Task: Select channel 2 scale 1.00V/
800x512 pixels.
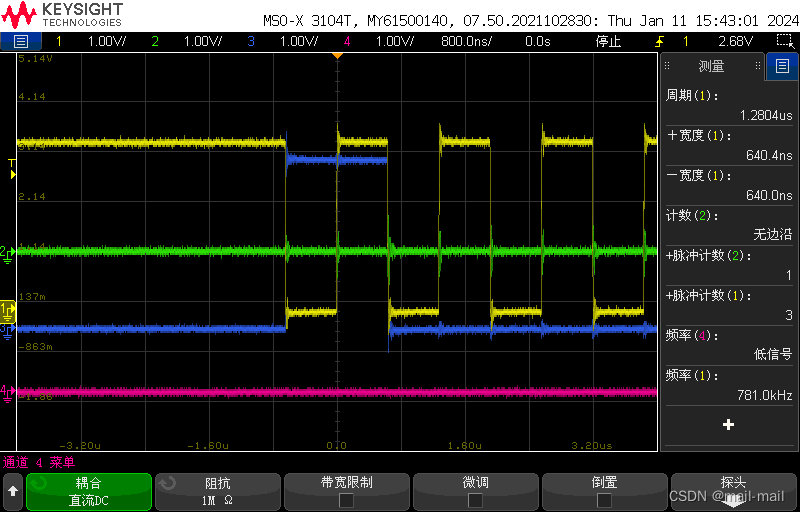Action: tap(203, 41)
